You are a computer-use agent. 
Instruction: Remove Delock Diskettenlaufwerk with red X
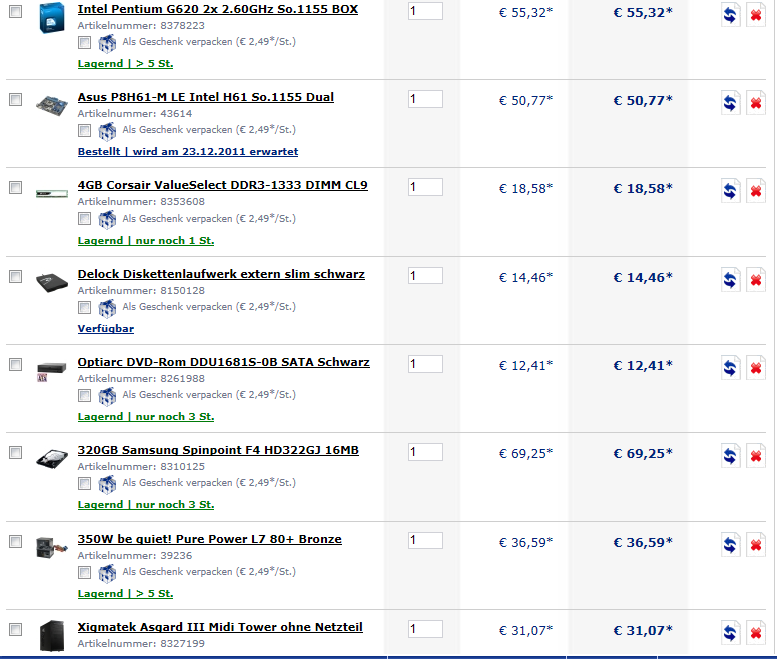pyautogui.click(x=756, y=280)
